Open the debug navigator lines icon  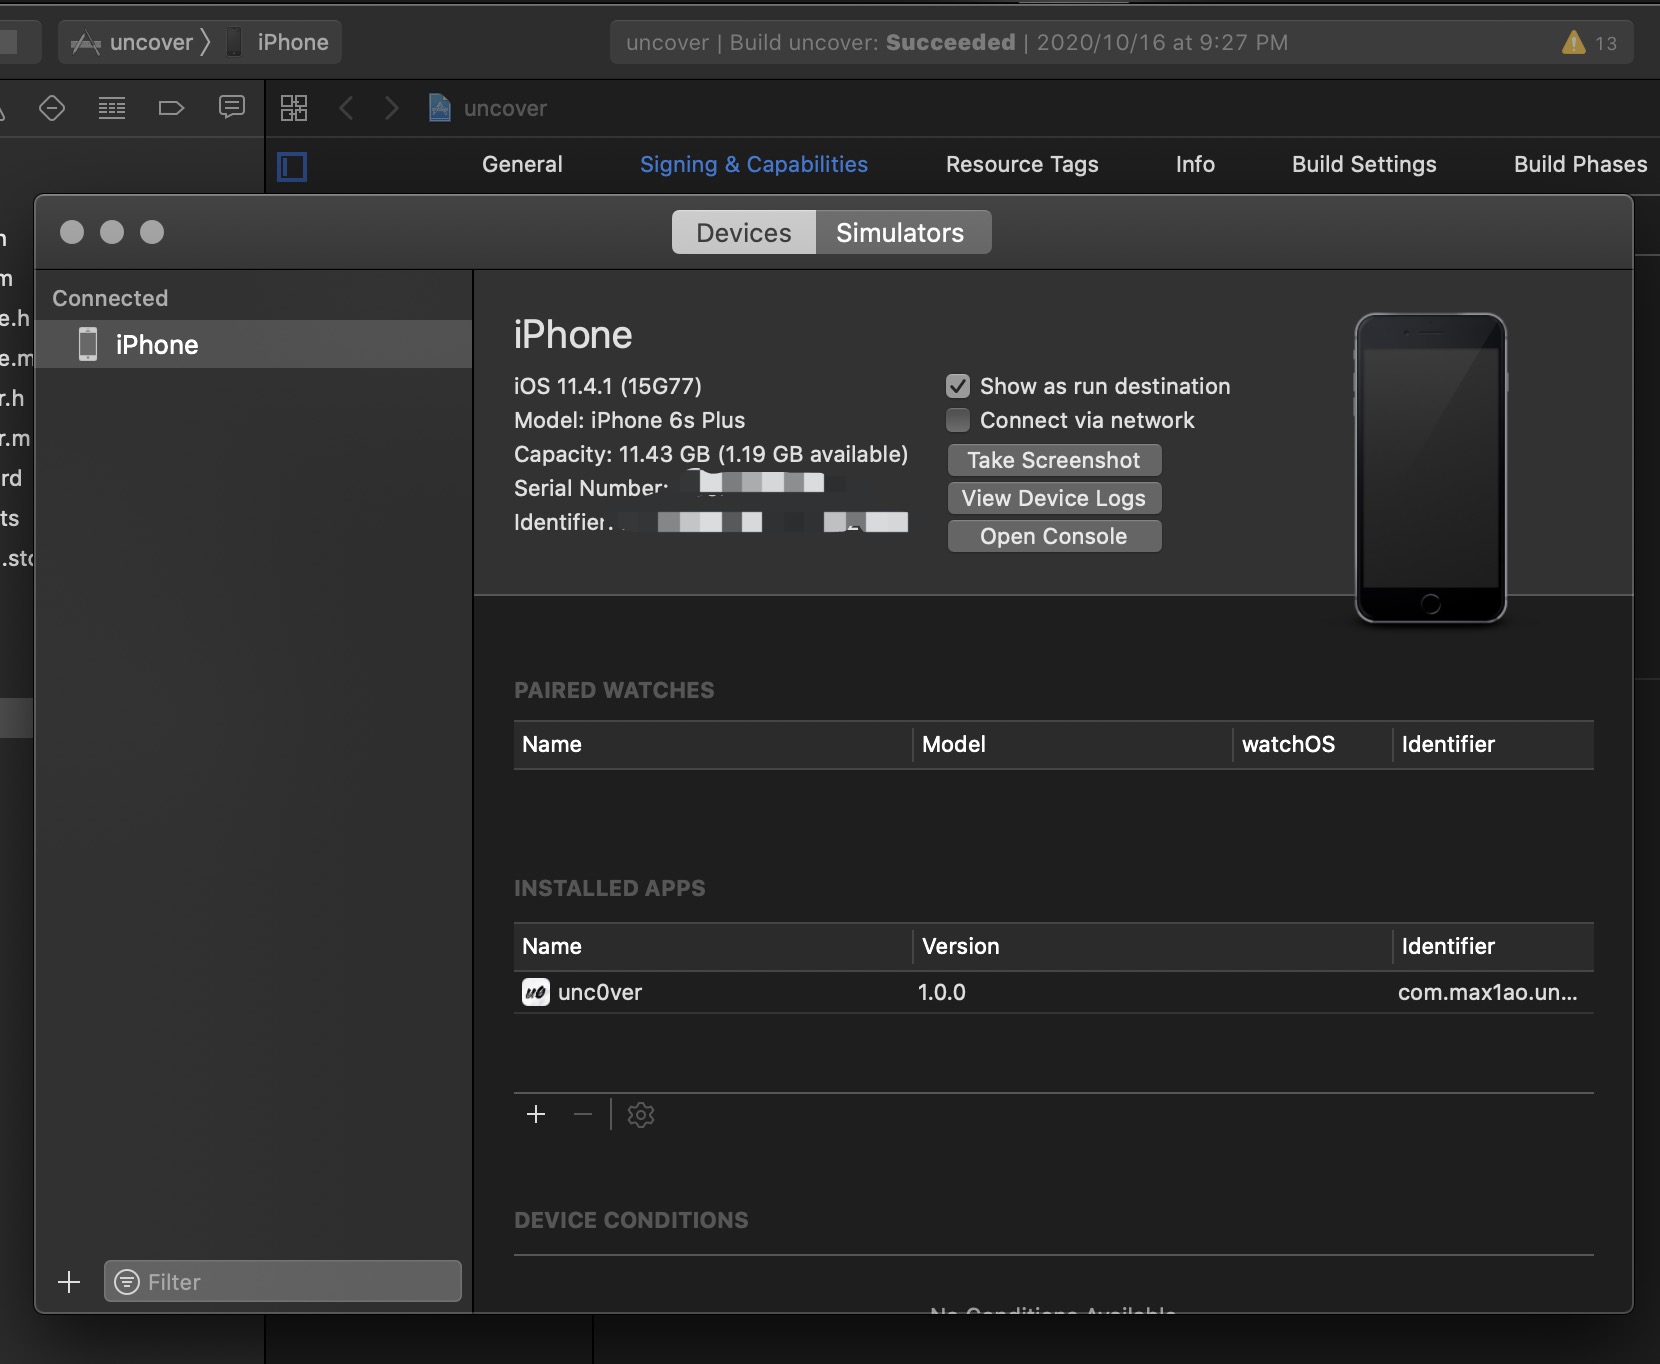(112, 108)
